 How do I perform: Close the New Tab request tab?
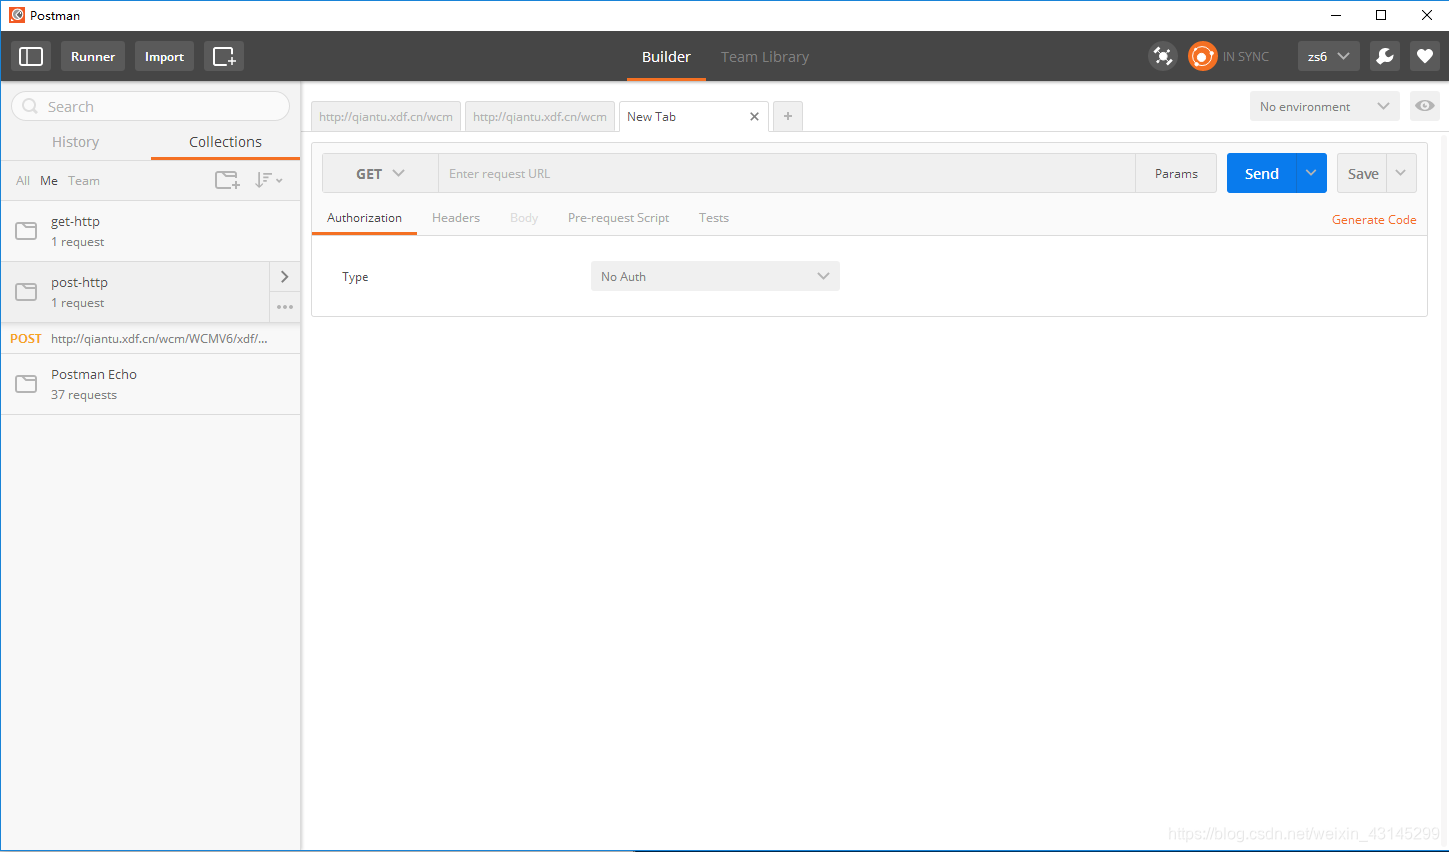[x=754, y=117]
